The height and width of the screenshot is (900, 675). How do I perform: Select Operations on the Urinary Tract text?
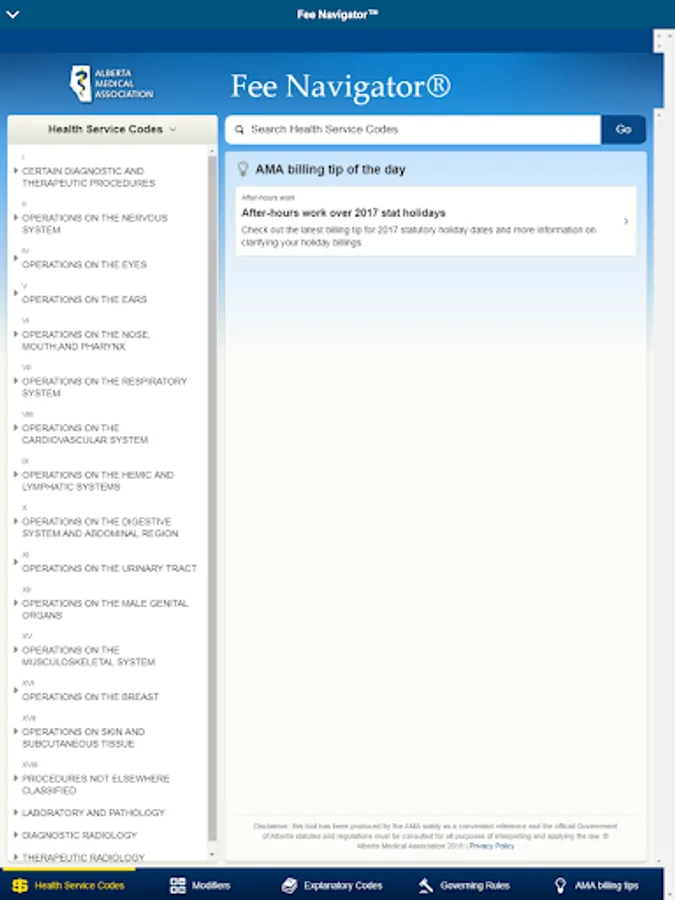pyautogui.click(x=109, y=568)
